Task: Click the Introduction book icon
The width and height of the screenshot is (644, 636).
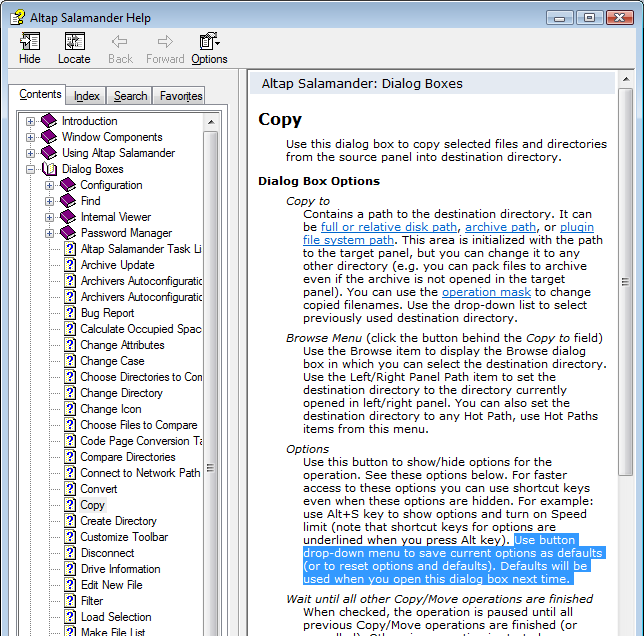Action: click(x=49, y=121)
